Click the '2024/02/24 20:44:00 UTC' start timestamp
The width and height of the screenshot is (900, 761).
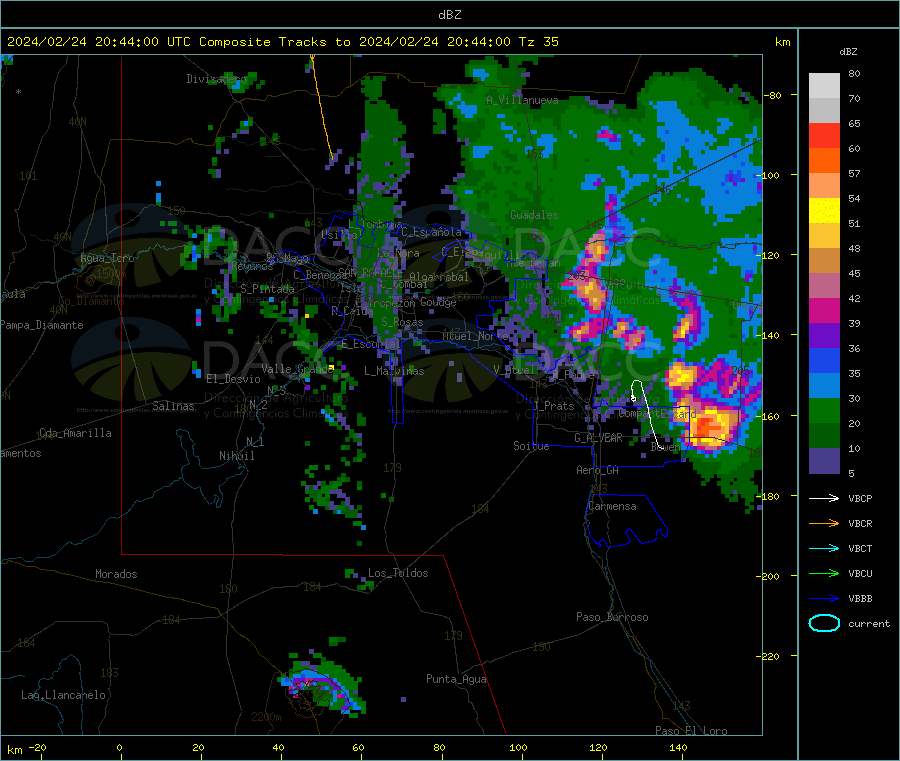tap(99, 42)
